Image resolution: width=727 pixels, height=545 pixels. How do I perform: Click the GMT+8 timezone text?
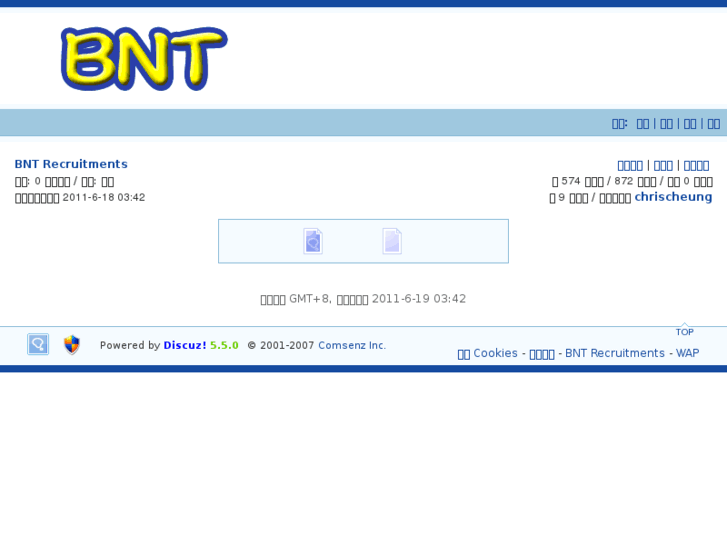click(310, 299)
